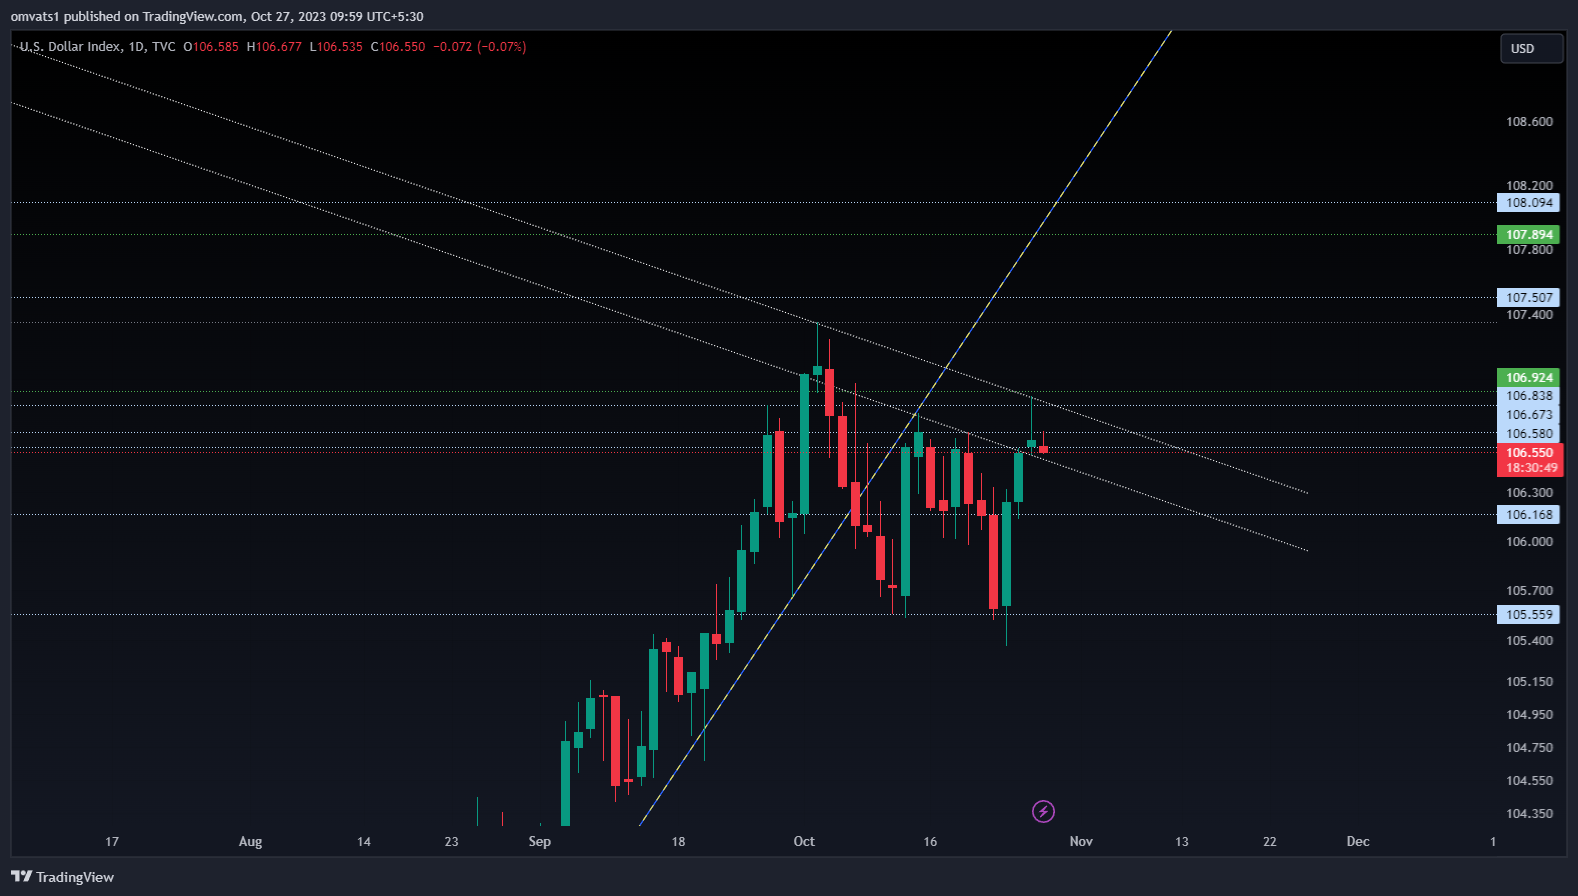Click the Dec label on time axis
Image resolution: width=1578 pixels, height=896 pixels.
(x=1358, y=841)
